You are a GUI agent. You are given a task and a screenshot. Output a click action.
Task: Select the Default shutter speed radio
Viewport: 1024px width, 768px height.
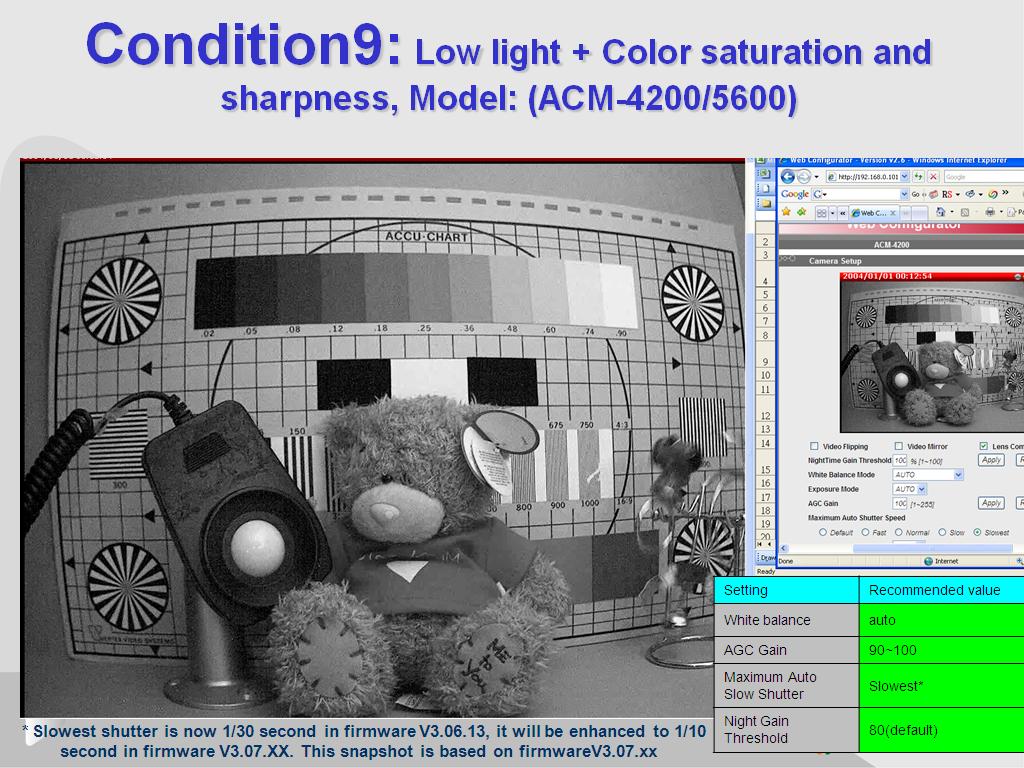pos(823,532)
